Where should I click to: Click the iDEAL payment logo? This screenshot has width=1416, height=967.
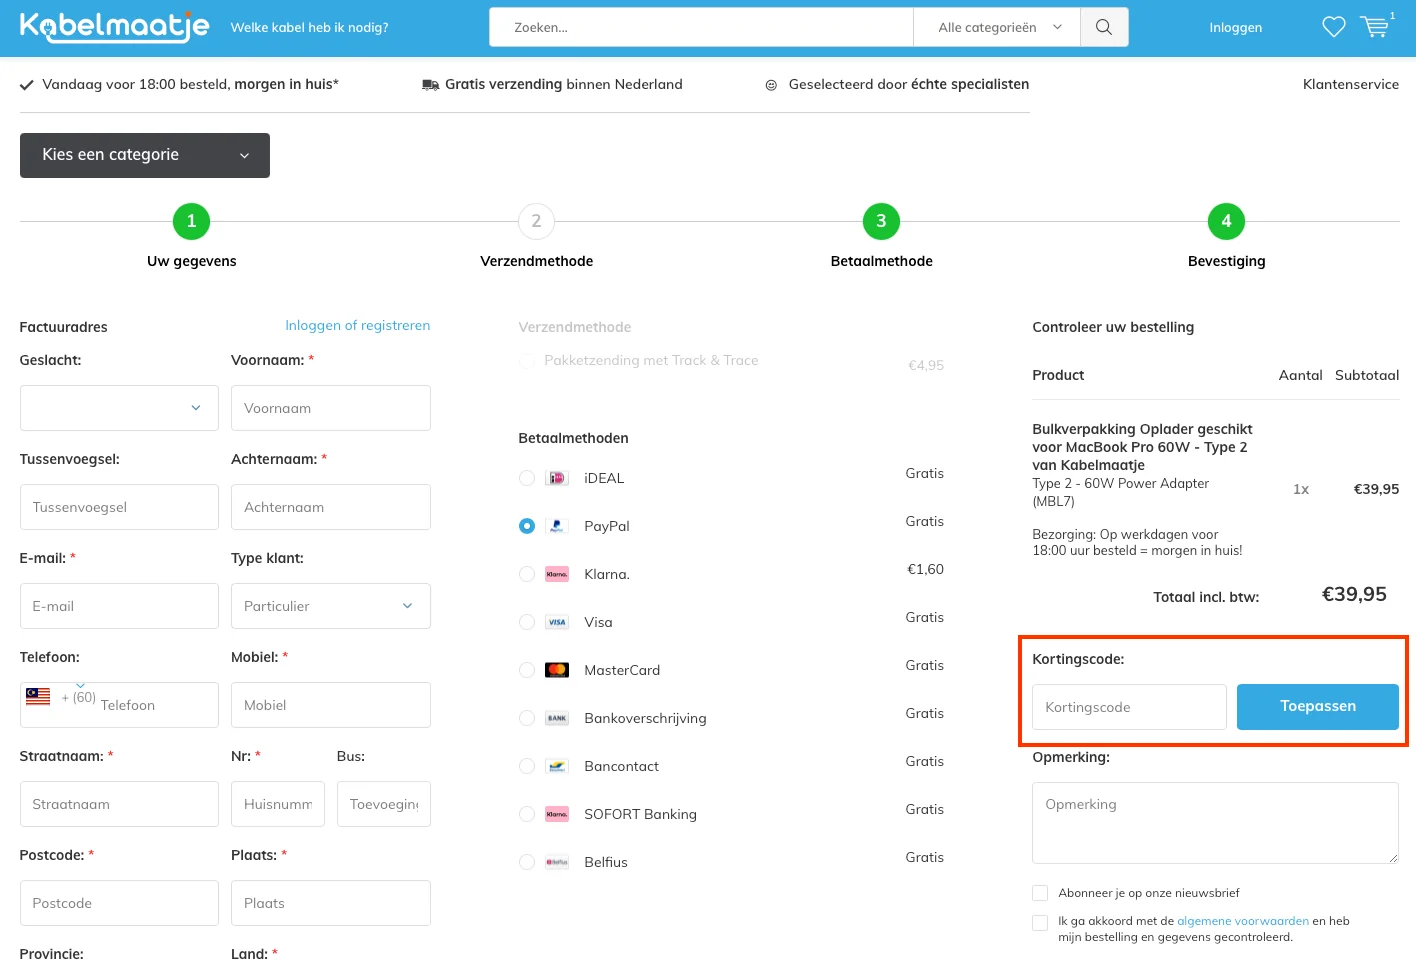557,478
